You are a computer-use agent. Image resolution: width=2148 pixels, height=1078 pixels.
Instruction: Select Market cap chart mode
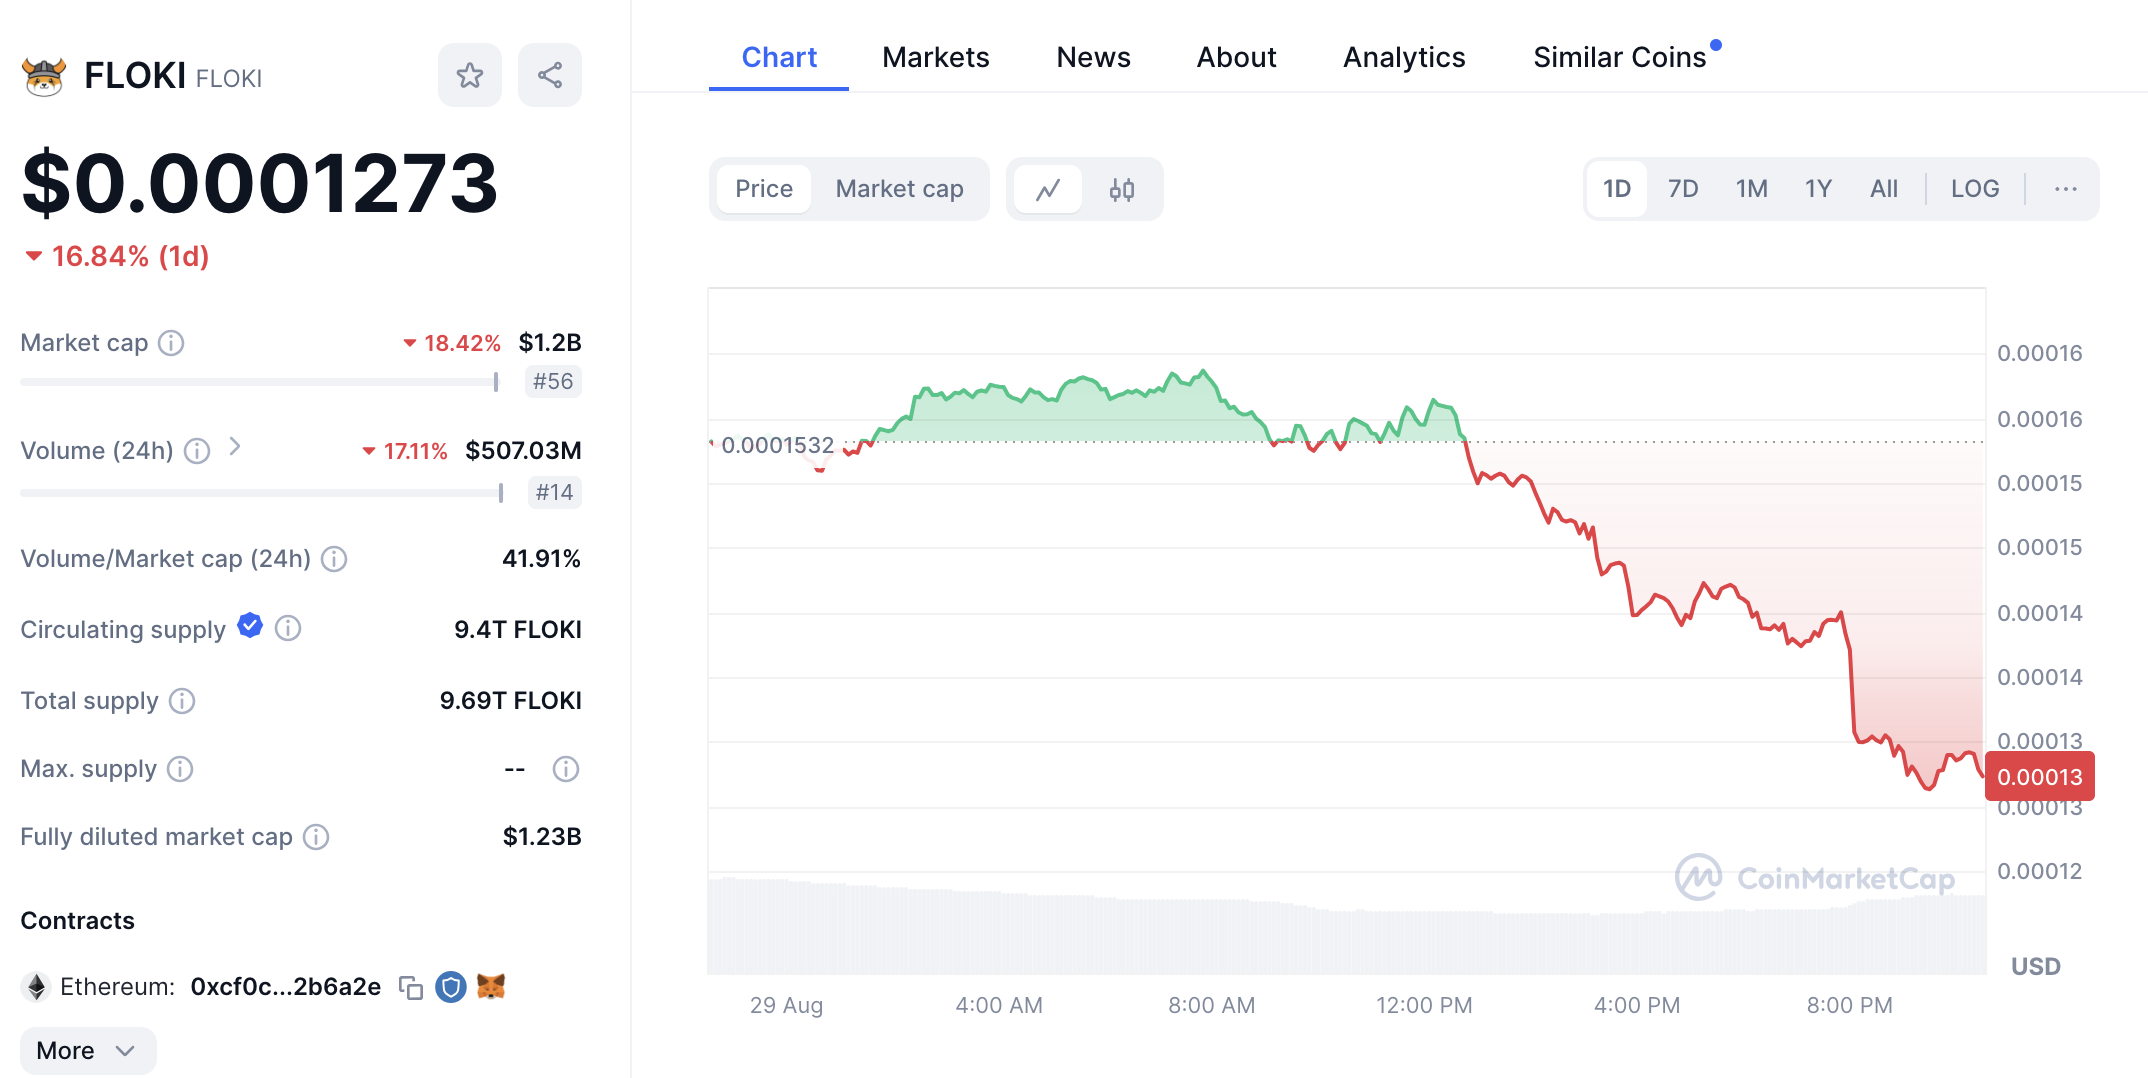tap(899, 189)
